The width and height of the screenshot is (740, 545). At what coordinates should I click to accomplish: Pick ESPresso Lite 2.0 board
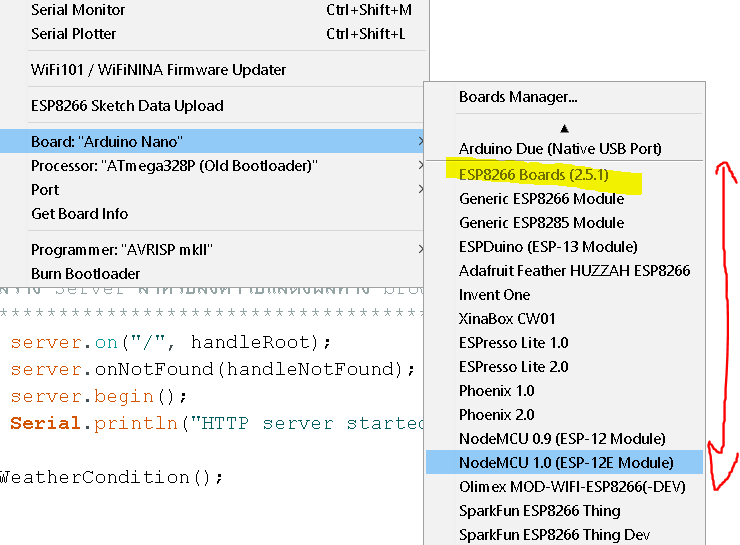click(x=564, y=367)
